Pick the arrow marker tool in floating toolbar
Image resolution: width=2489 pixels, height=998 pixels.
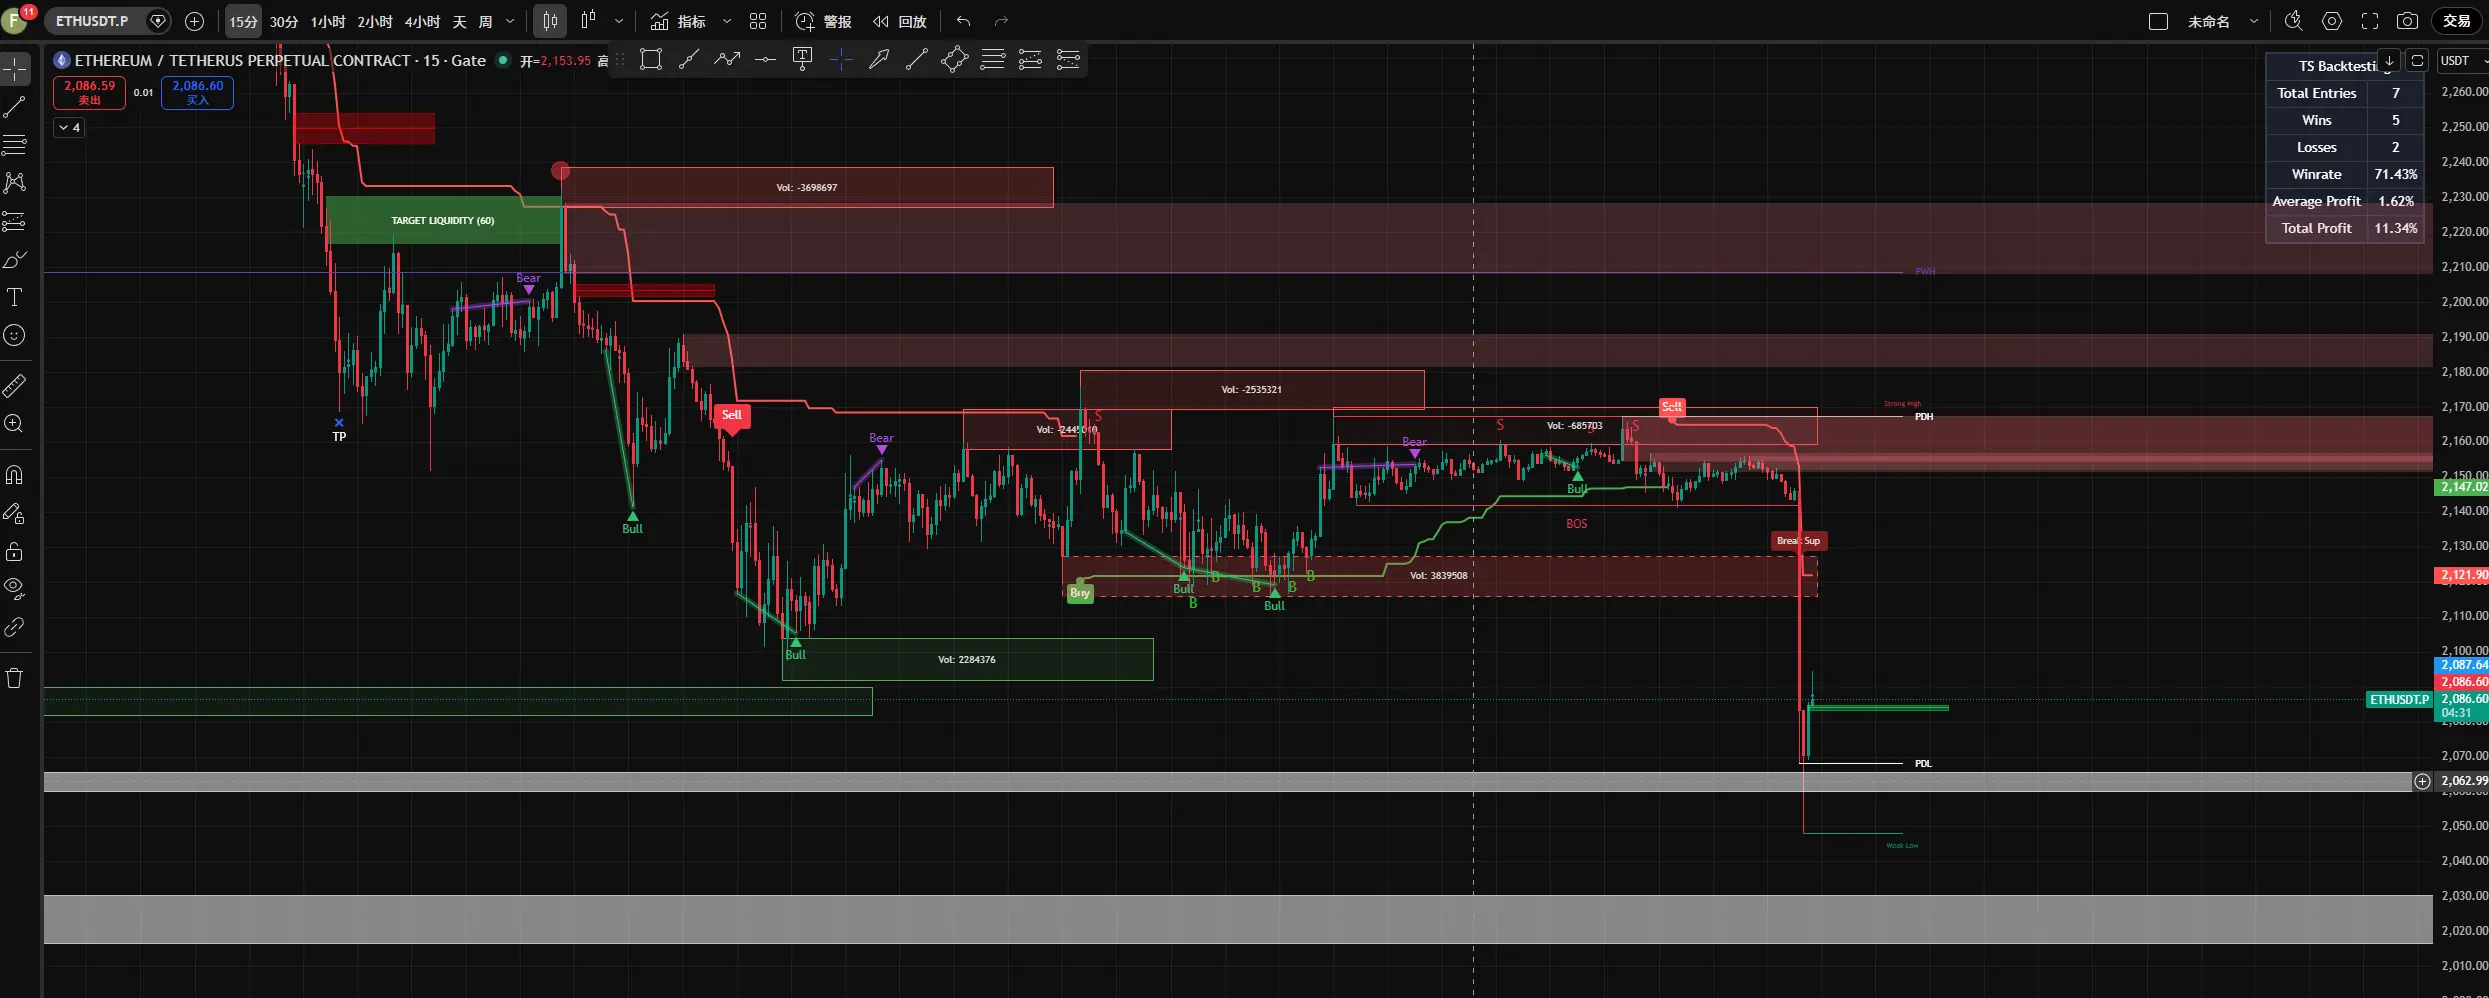tap(879, 60)
